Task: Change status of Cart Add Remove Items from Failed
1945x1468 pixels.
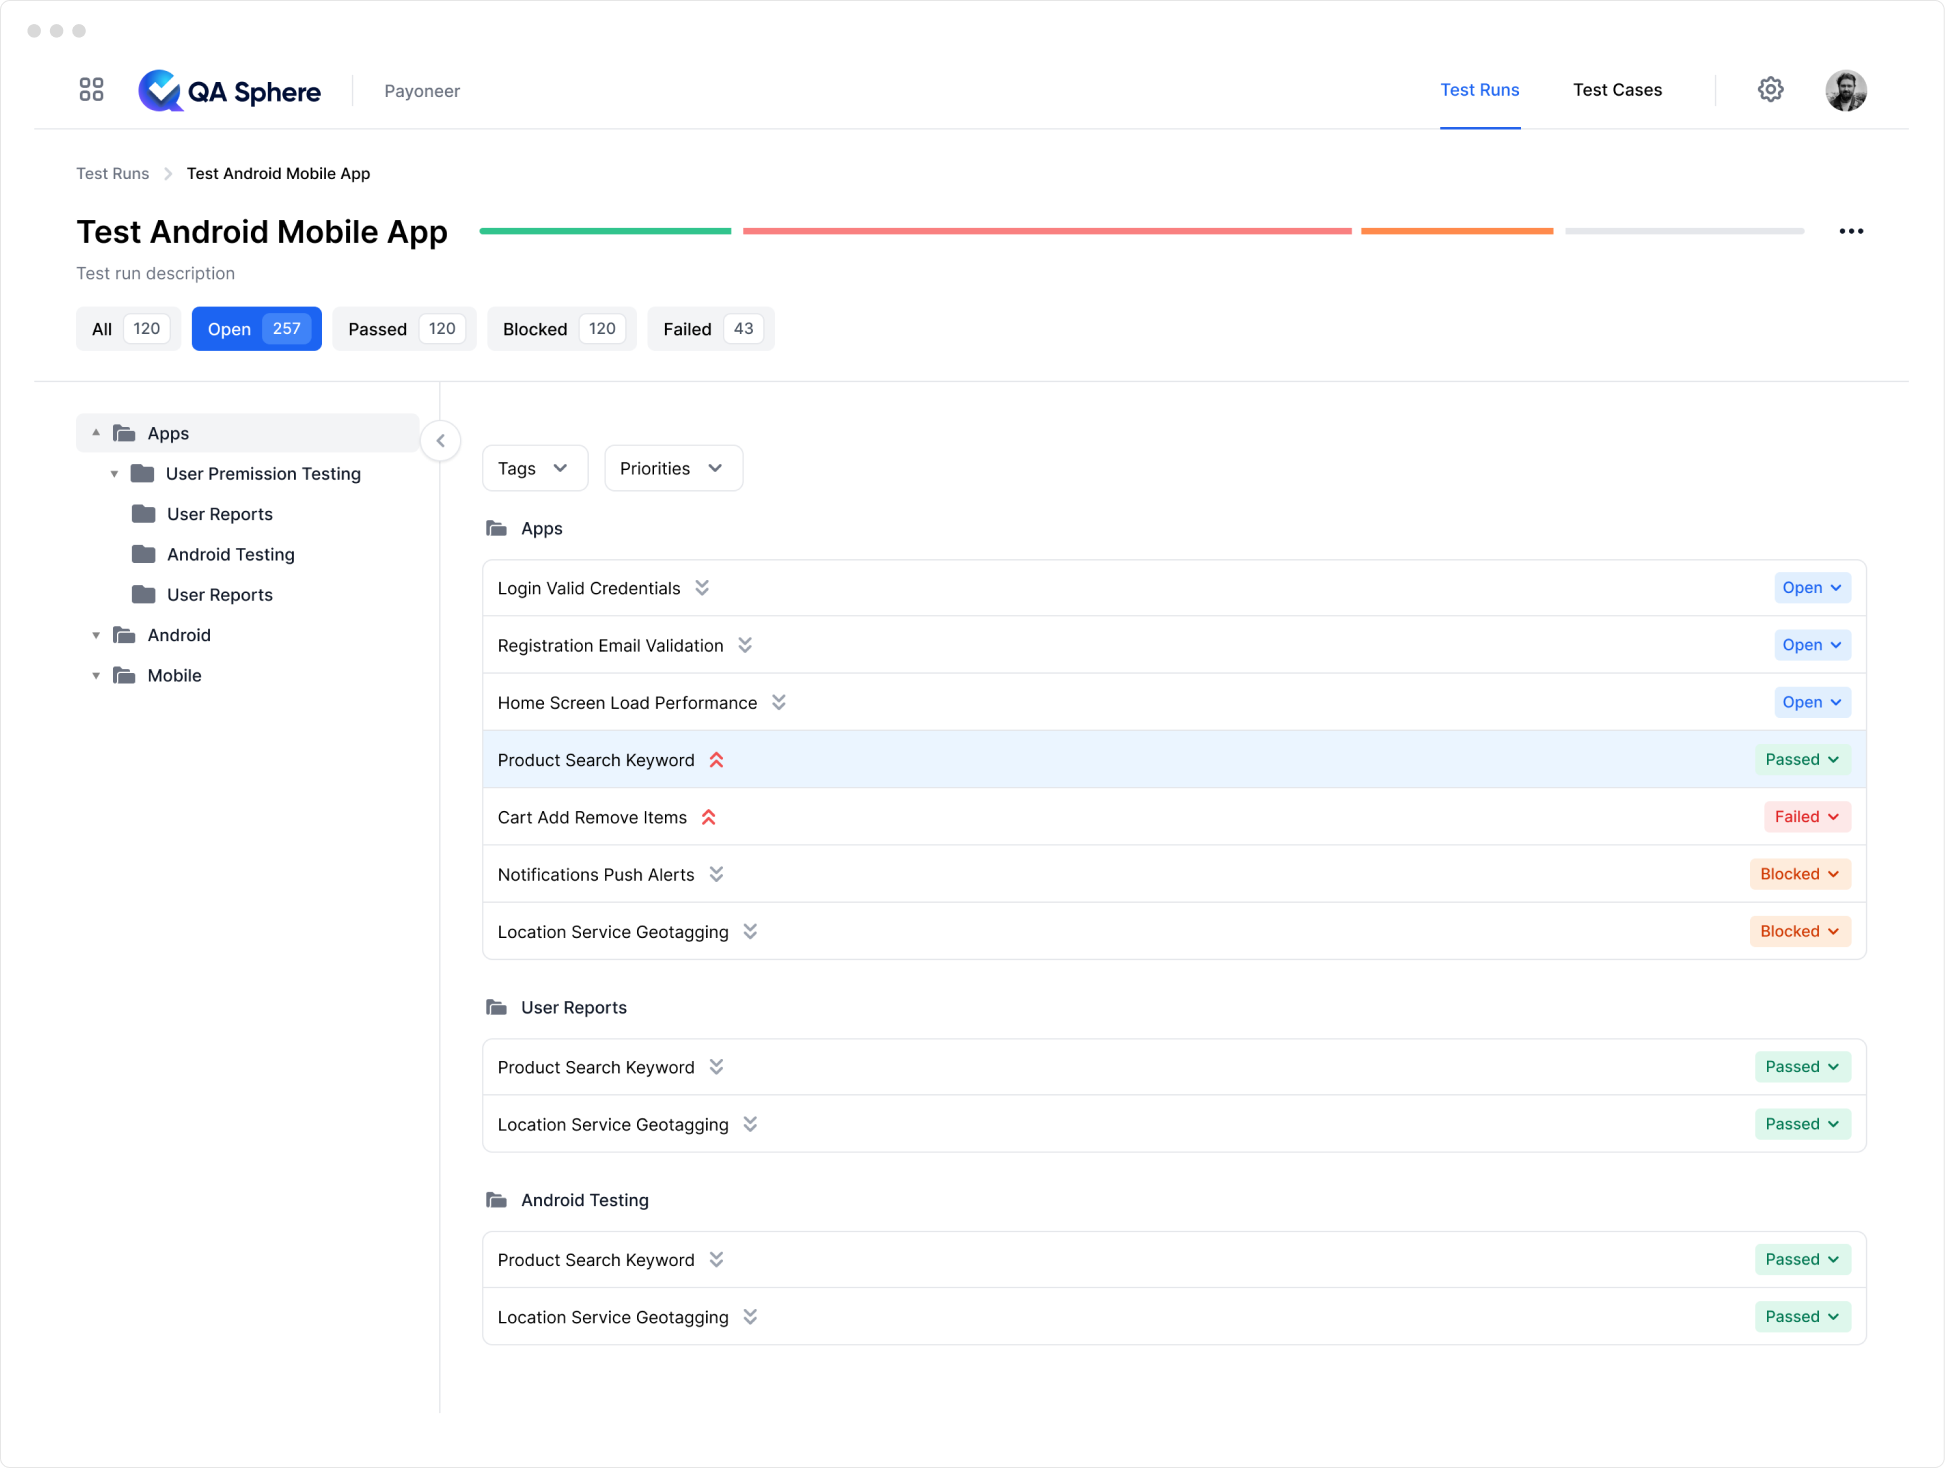Action: tap(1806, 817)
